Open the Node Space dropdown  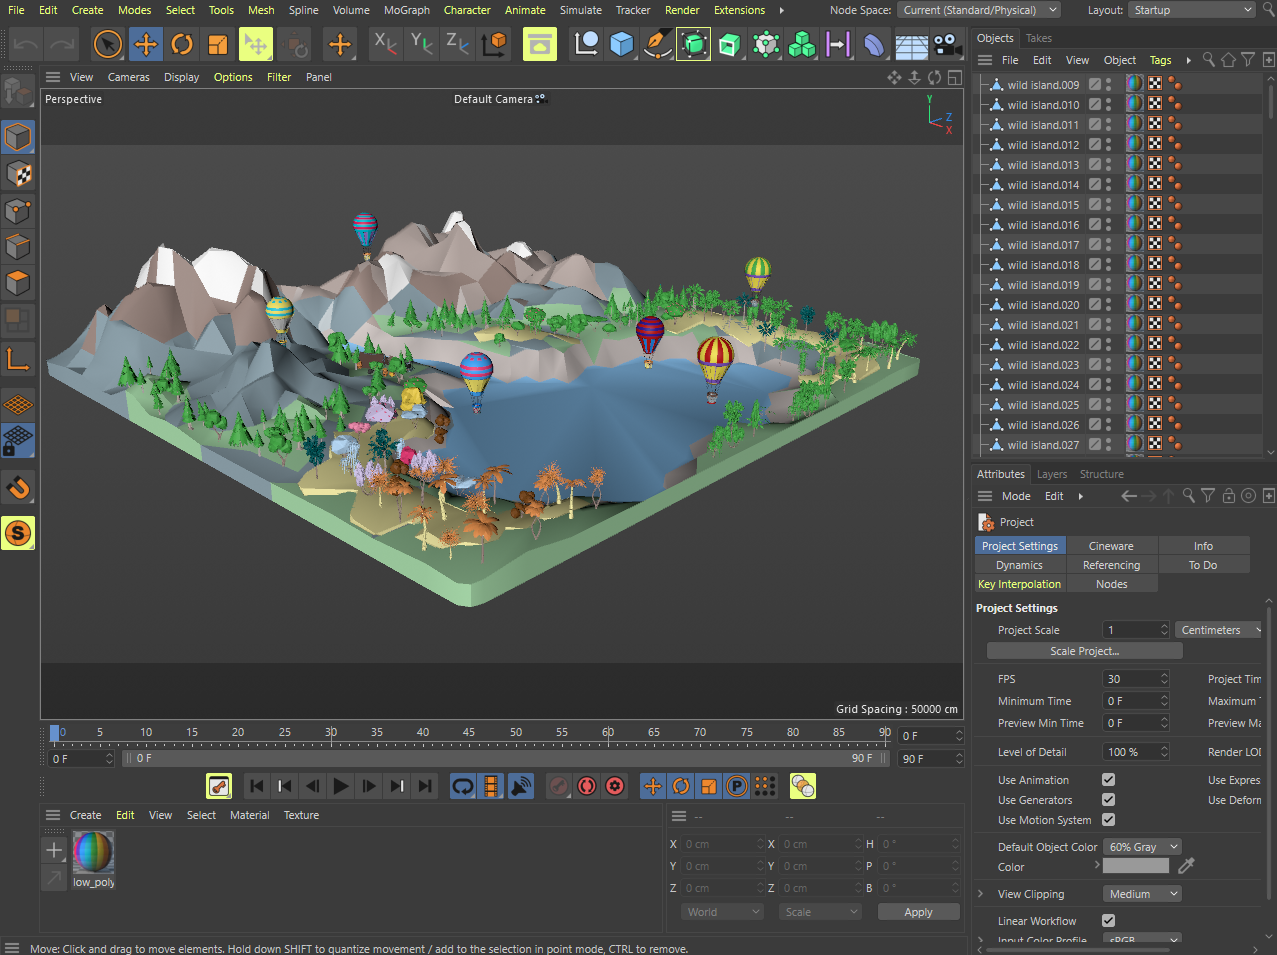pos(979,10)
